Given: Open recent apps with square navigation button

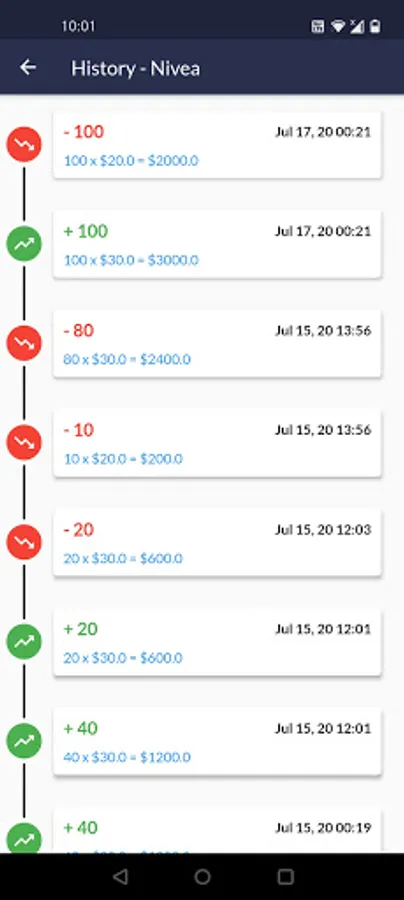Looking at the screenshot, I should pyautogui.click(x=285, y=876).
